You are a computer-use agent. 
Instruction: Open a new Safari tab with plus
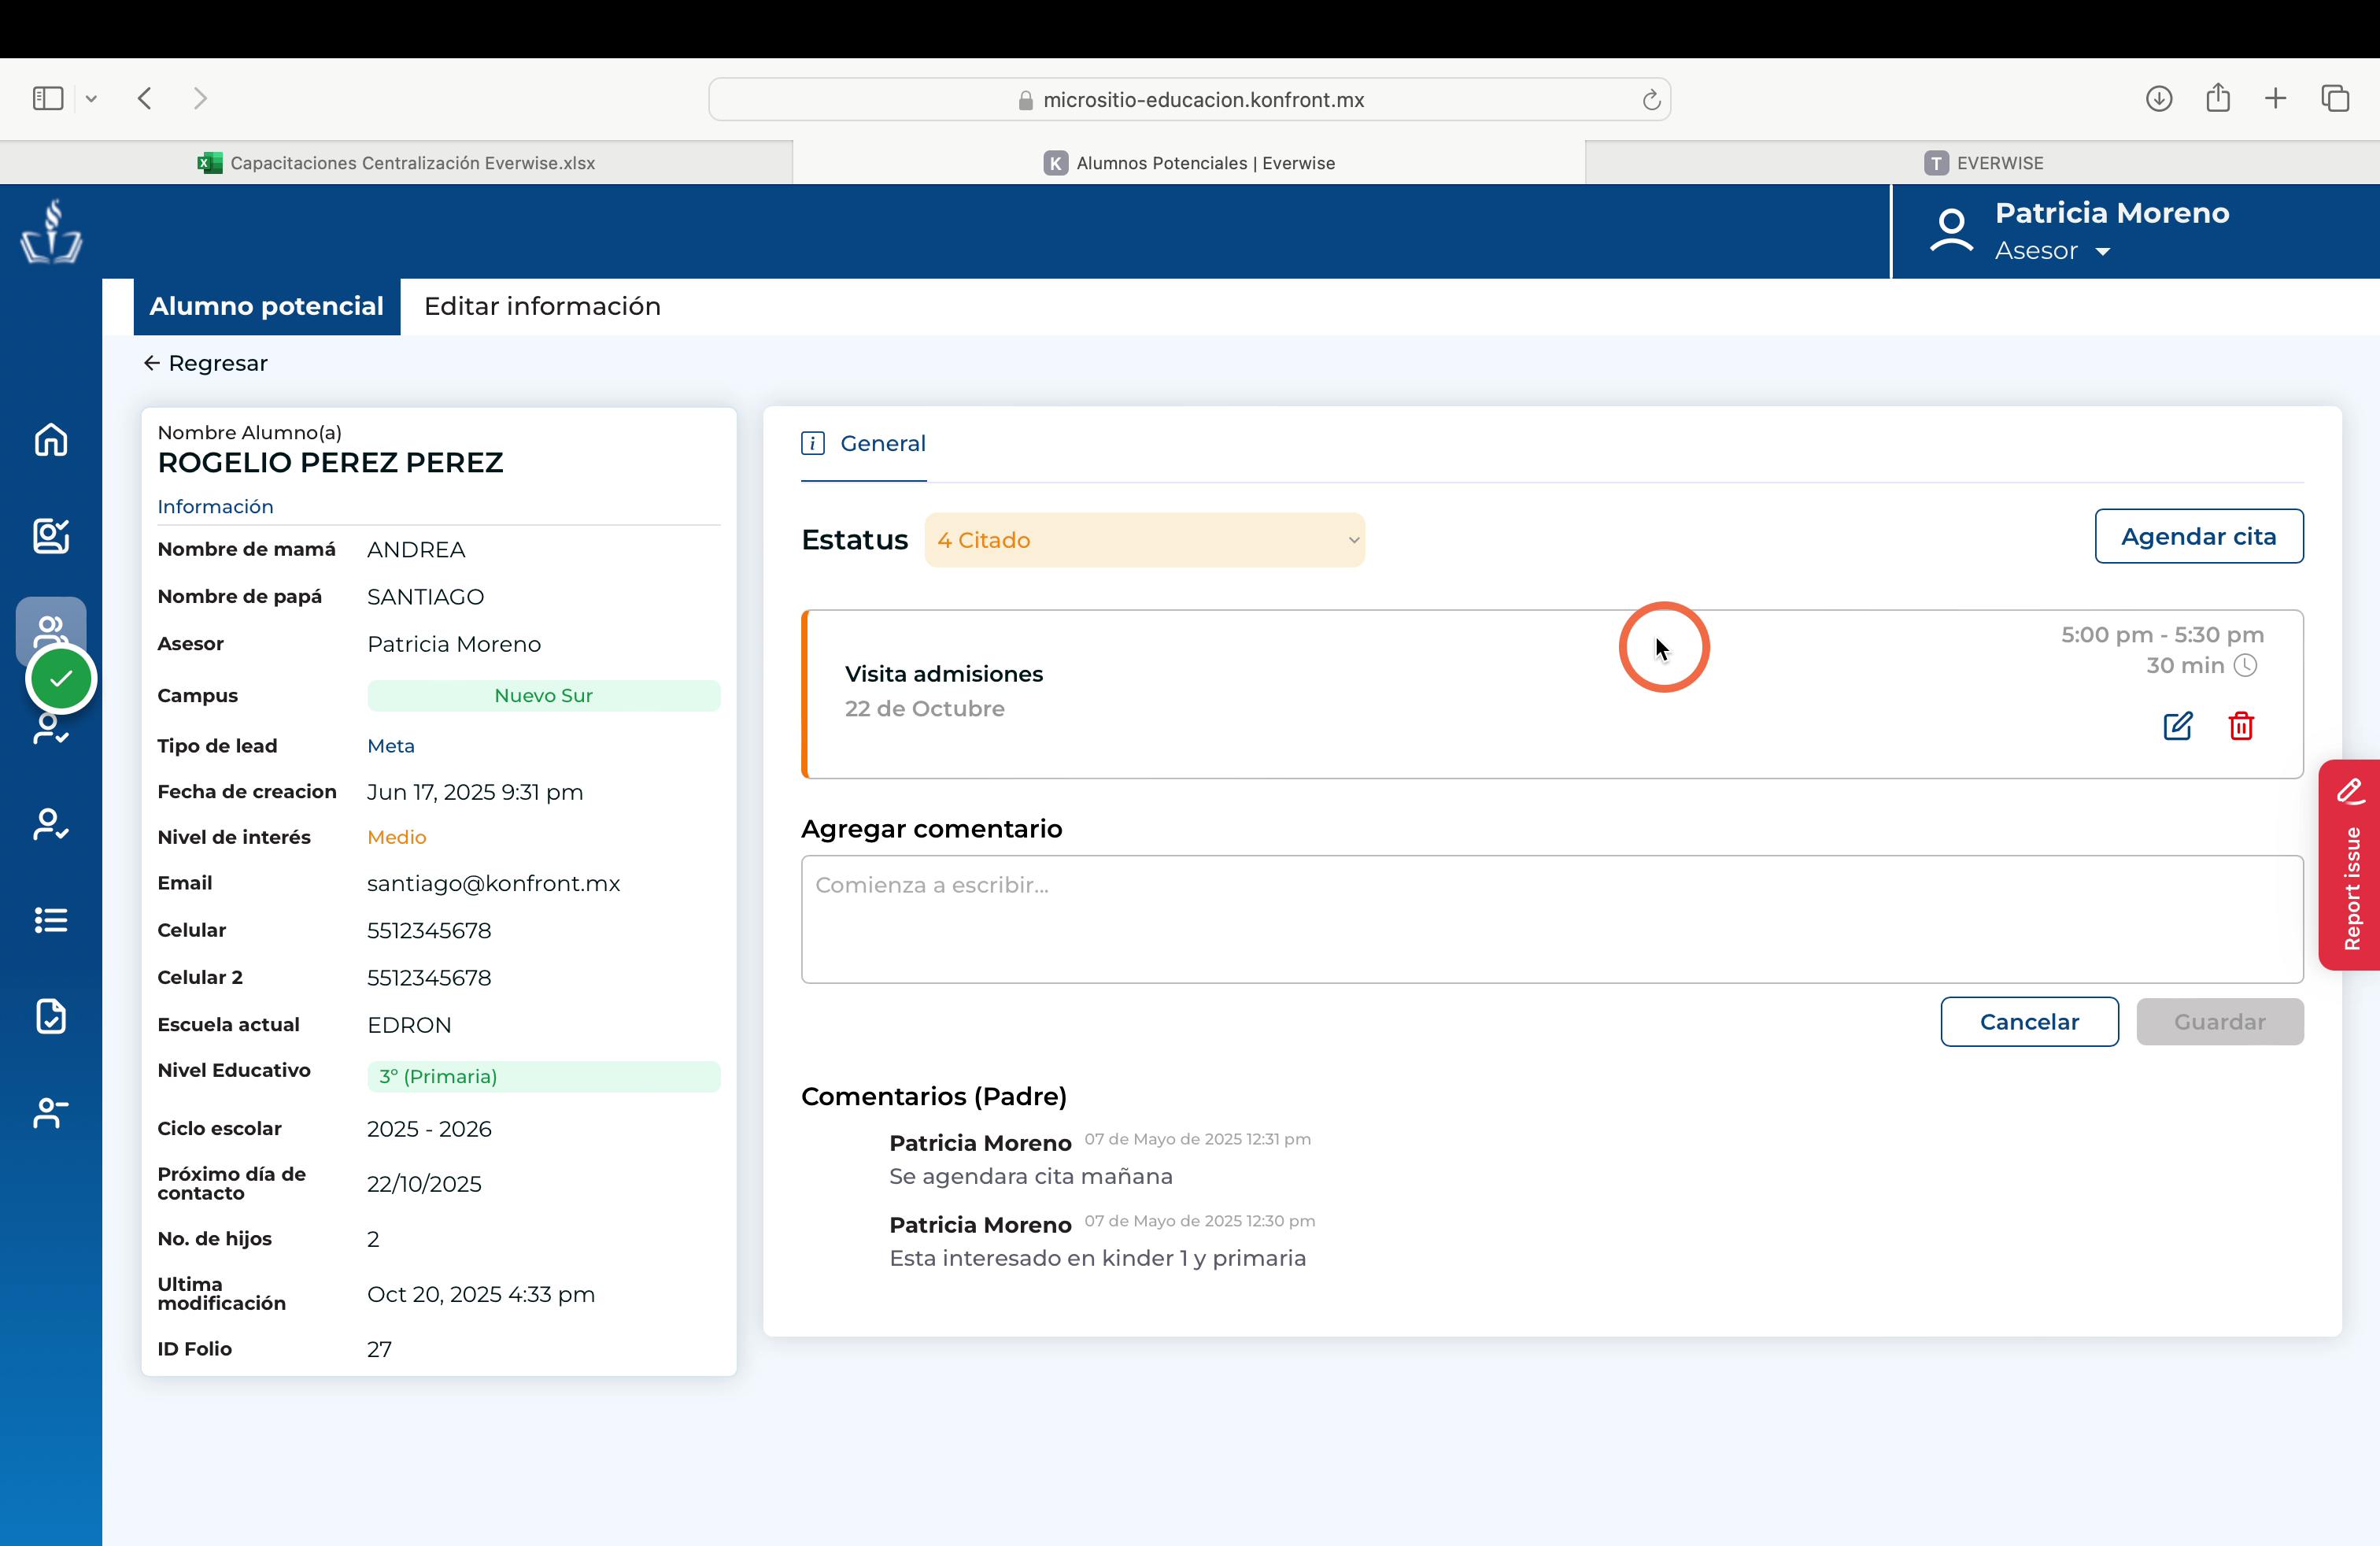pos(2276,98)
